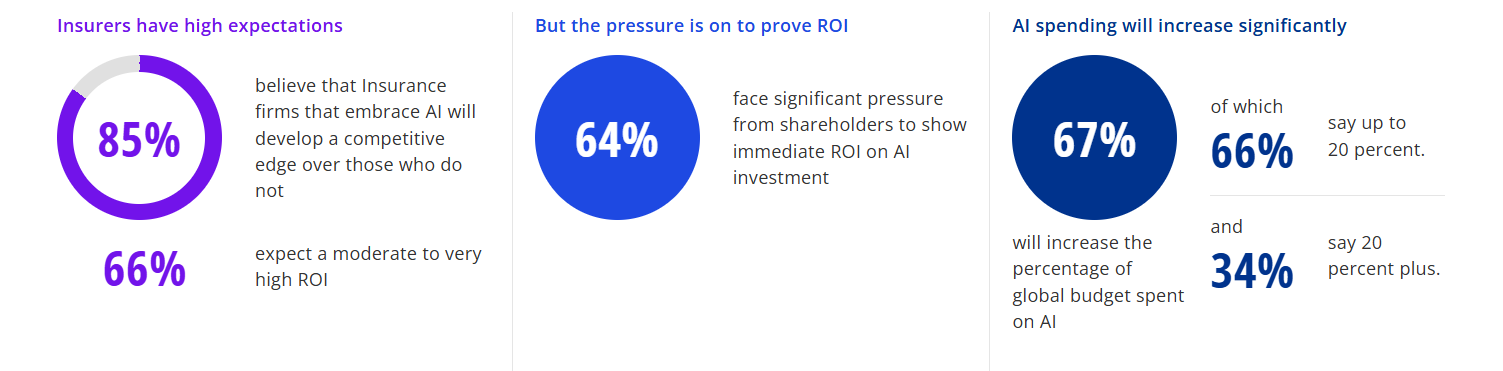Click the 'face significant pressure from shareholders' text
The width and height of the screenshot is (1503, 371).
point(849,138)
